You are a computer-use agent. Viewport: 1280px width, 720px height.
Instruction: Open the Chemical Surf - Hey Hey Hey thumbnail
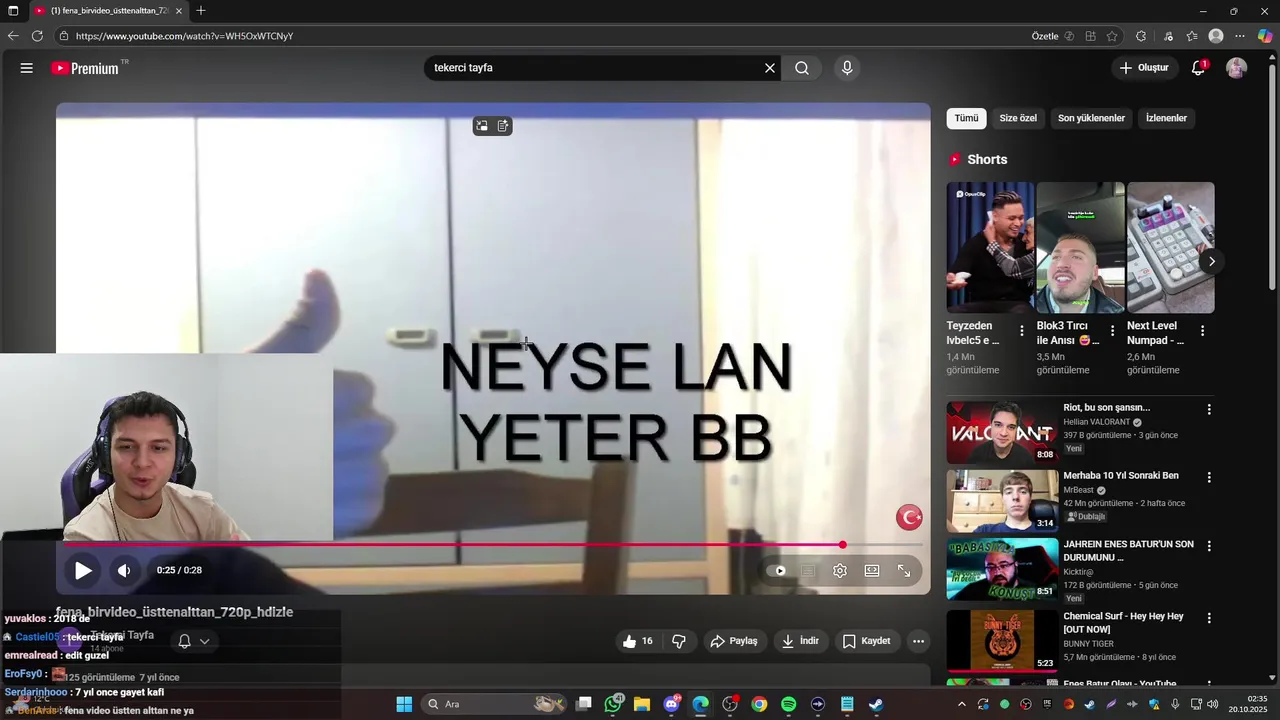(1002, 640)
